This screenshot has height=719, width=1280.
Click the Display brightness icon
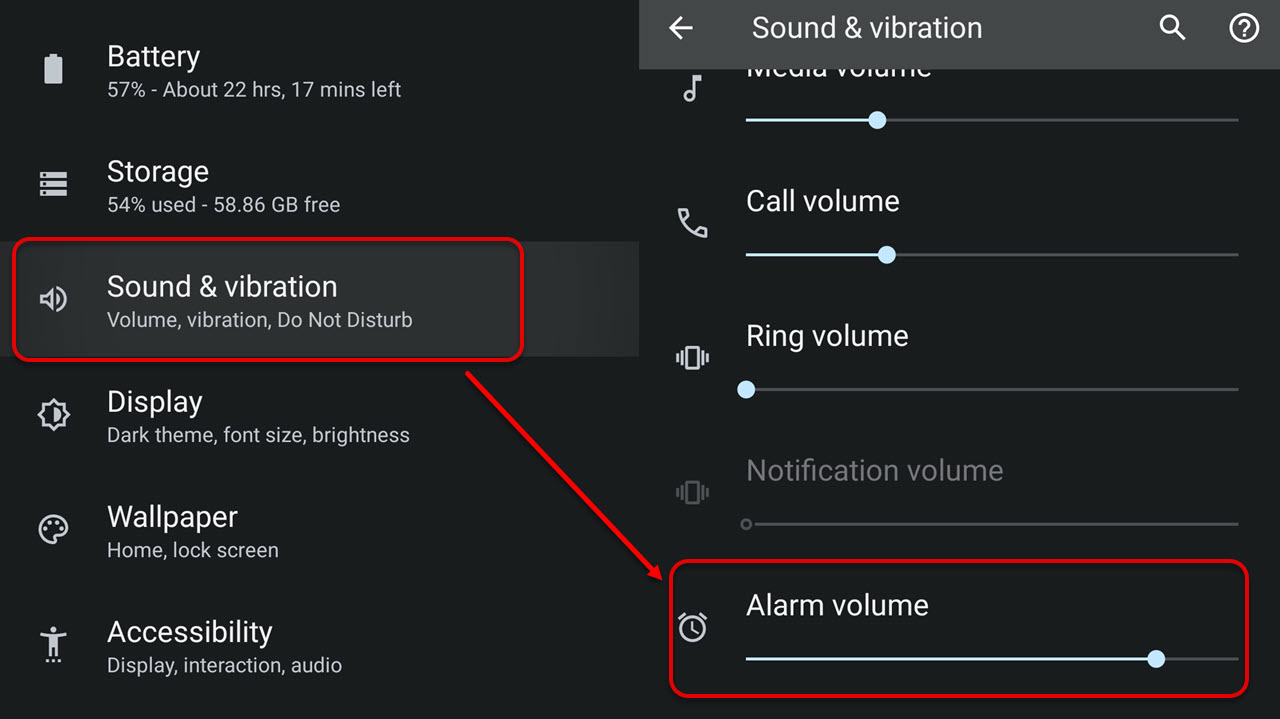coord(52,414)
